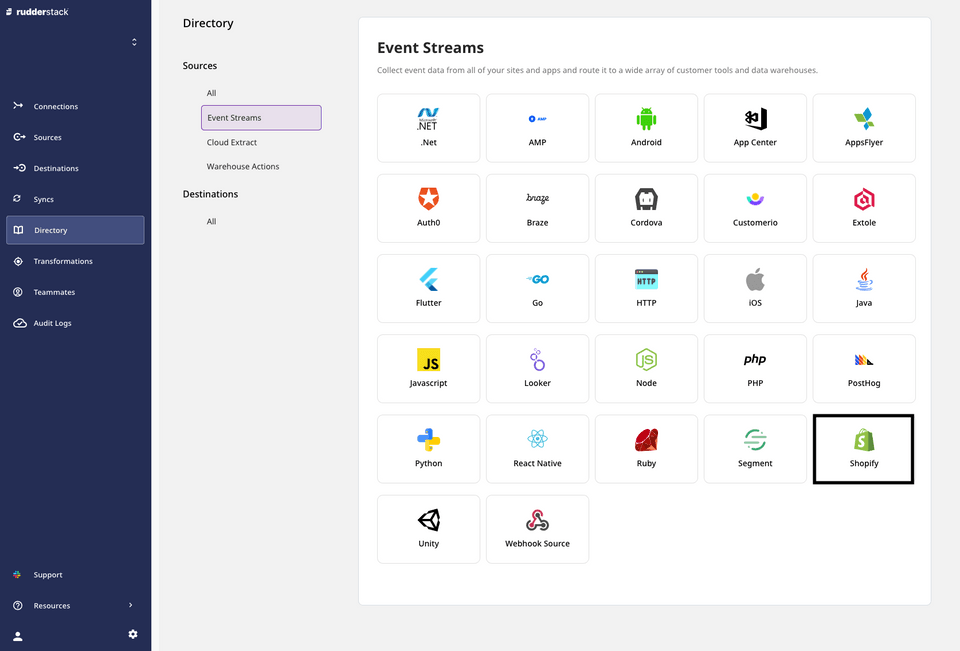Open the Segment source tile

pos(755,448)
